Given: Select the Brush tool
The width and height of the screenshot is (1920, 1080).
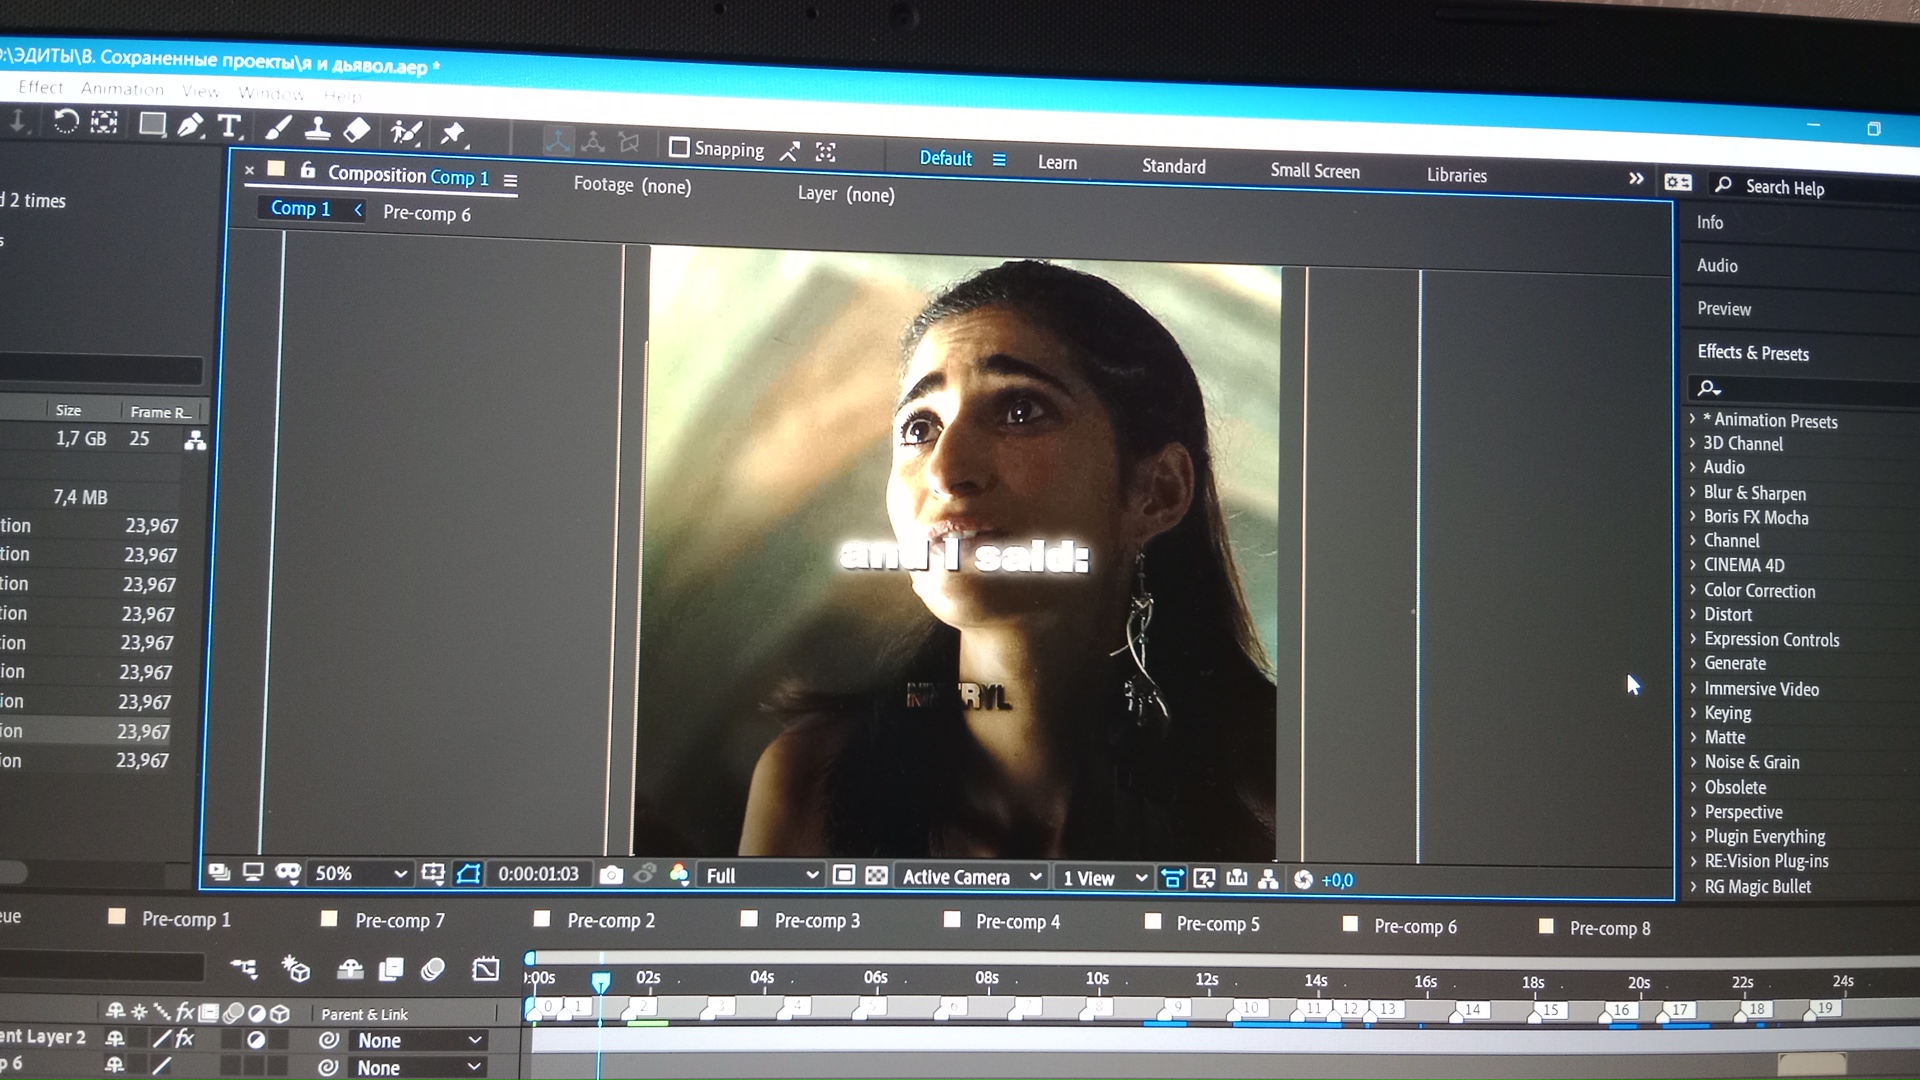Looking at the screenshot, I should point(278,128).
